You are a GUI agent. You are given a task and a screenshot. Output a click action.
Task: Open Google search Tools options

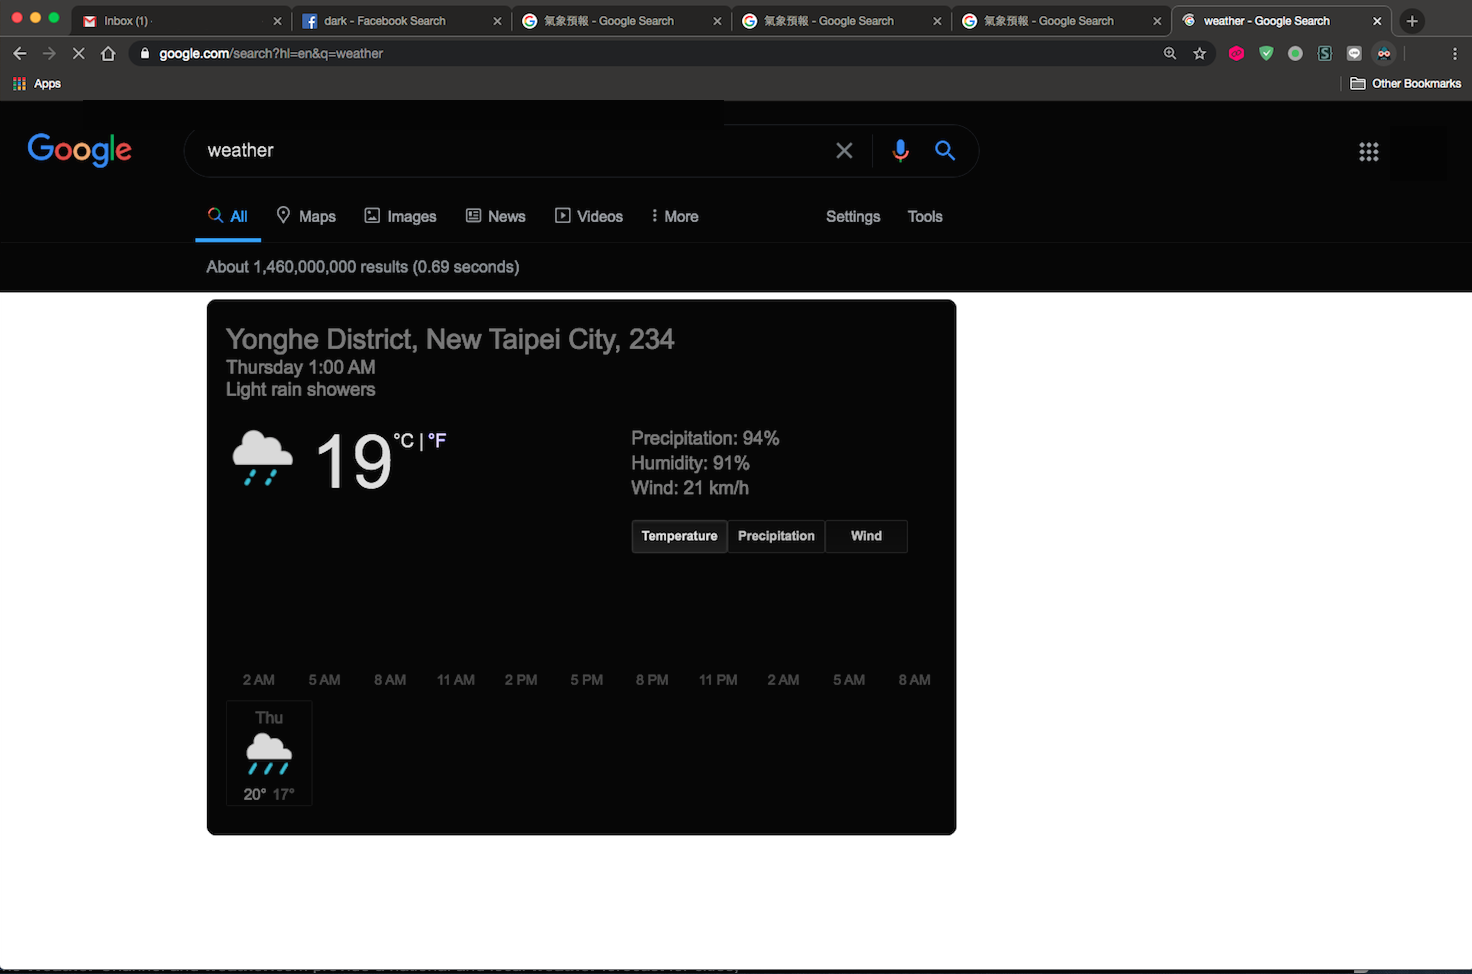924,216
